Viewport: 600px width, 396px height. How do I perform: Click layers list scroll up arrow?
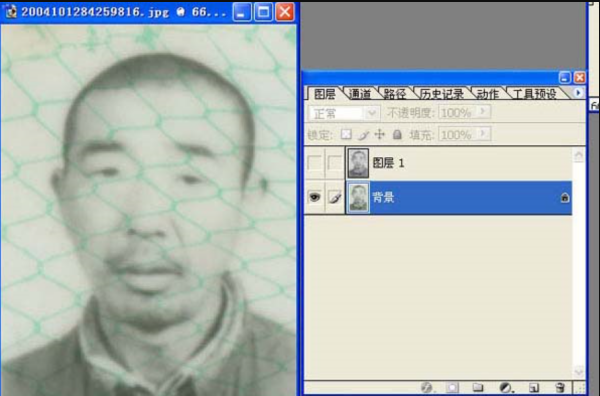(x=579, y=155)
